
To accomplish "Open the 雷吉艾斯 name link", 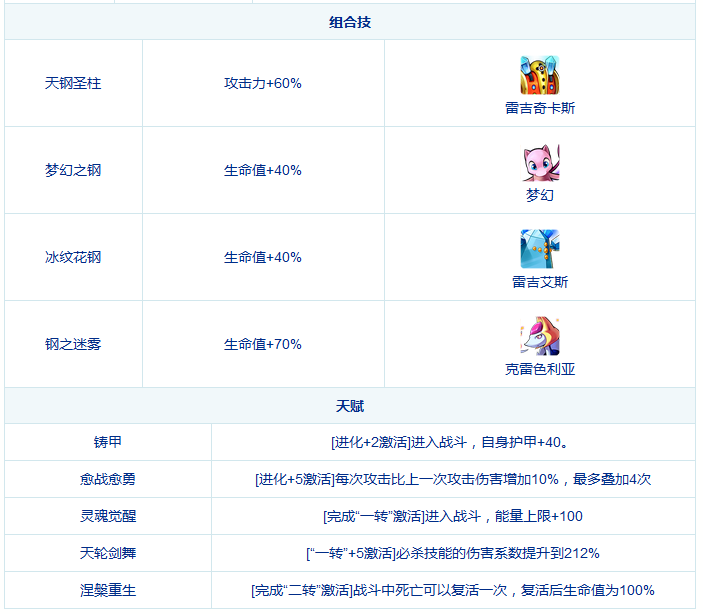I will pos(540,282).
